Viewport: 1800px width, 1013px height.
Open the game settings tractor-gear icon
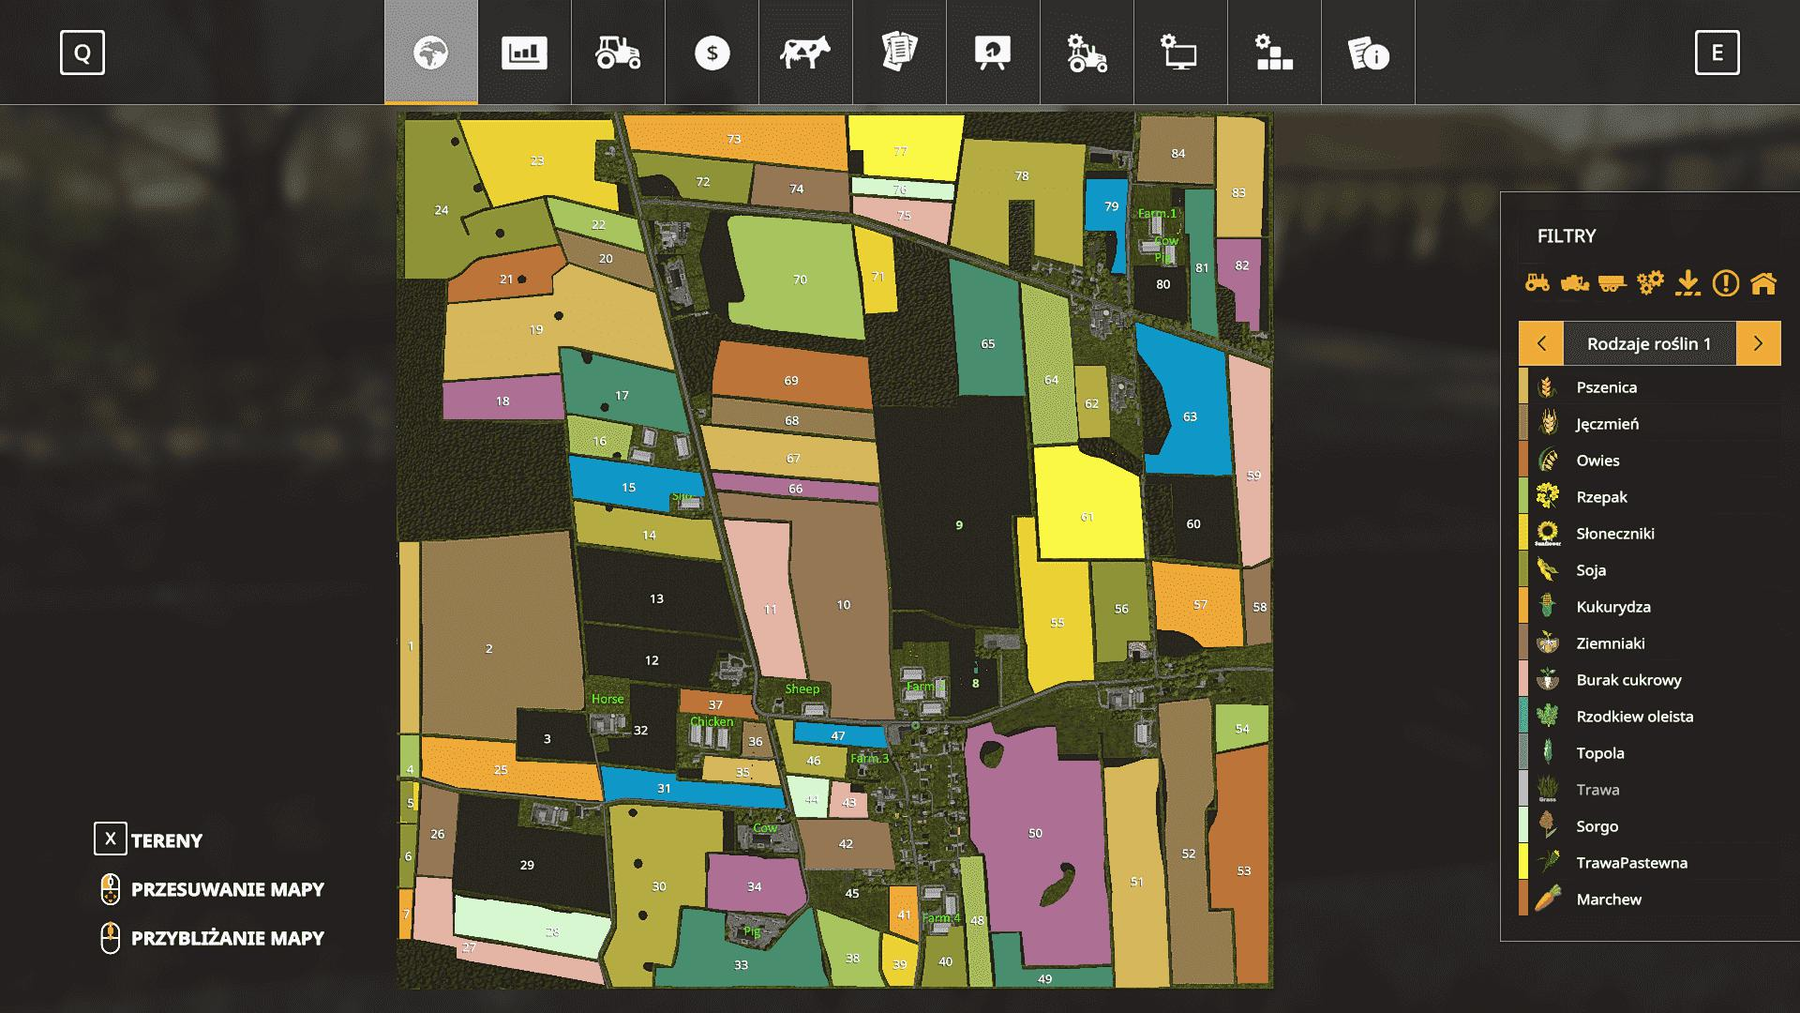[x=1086, y=52]
